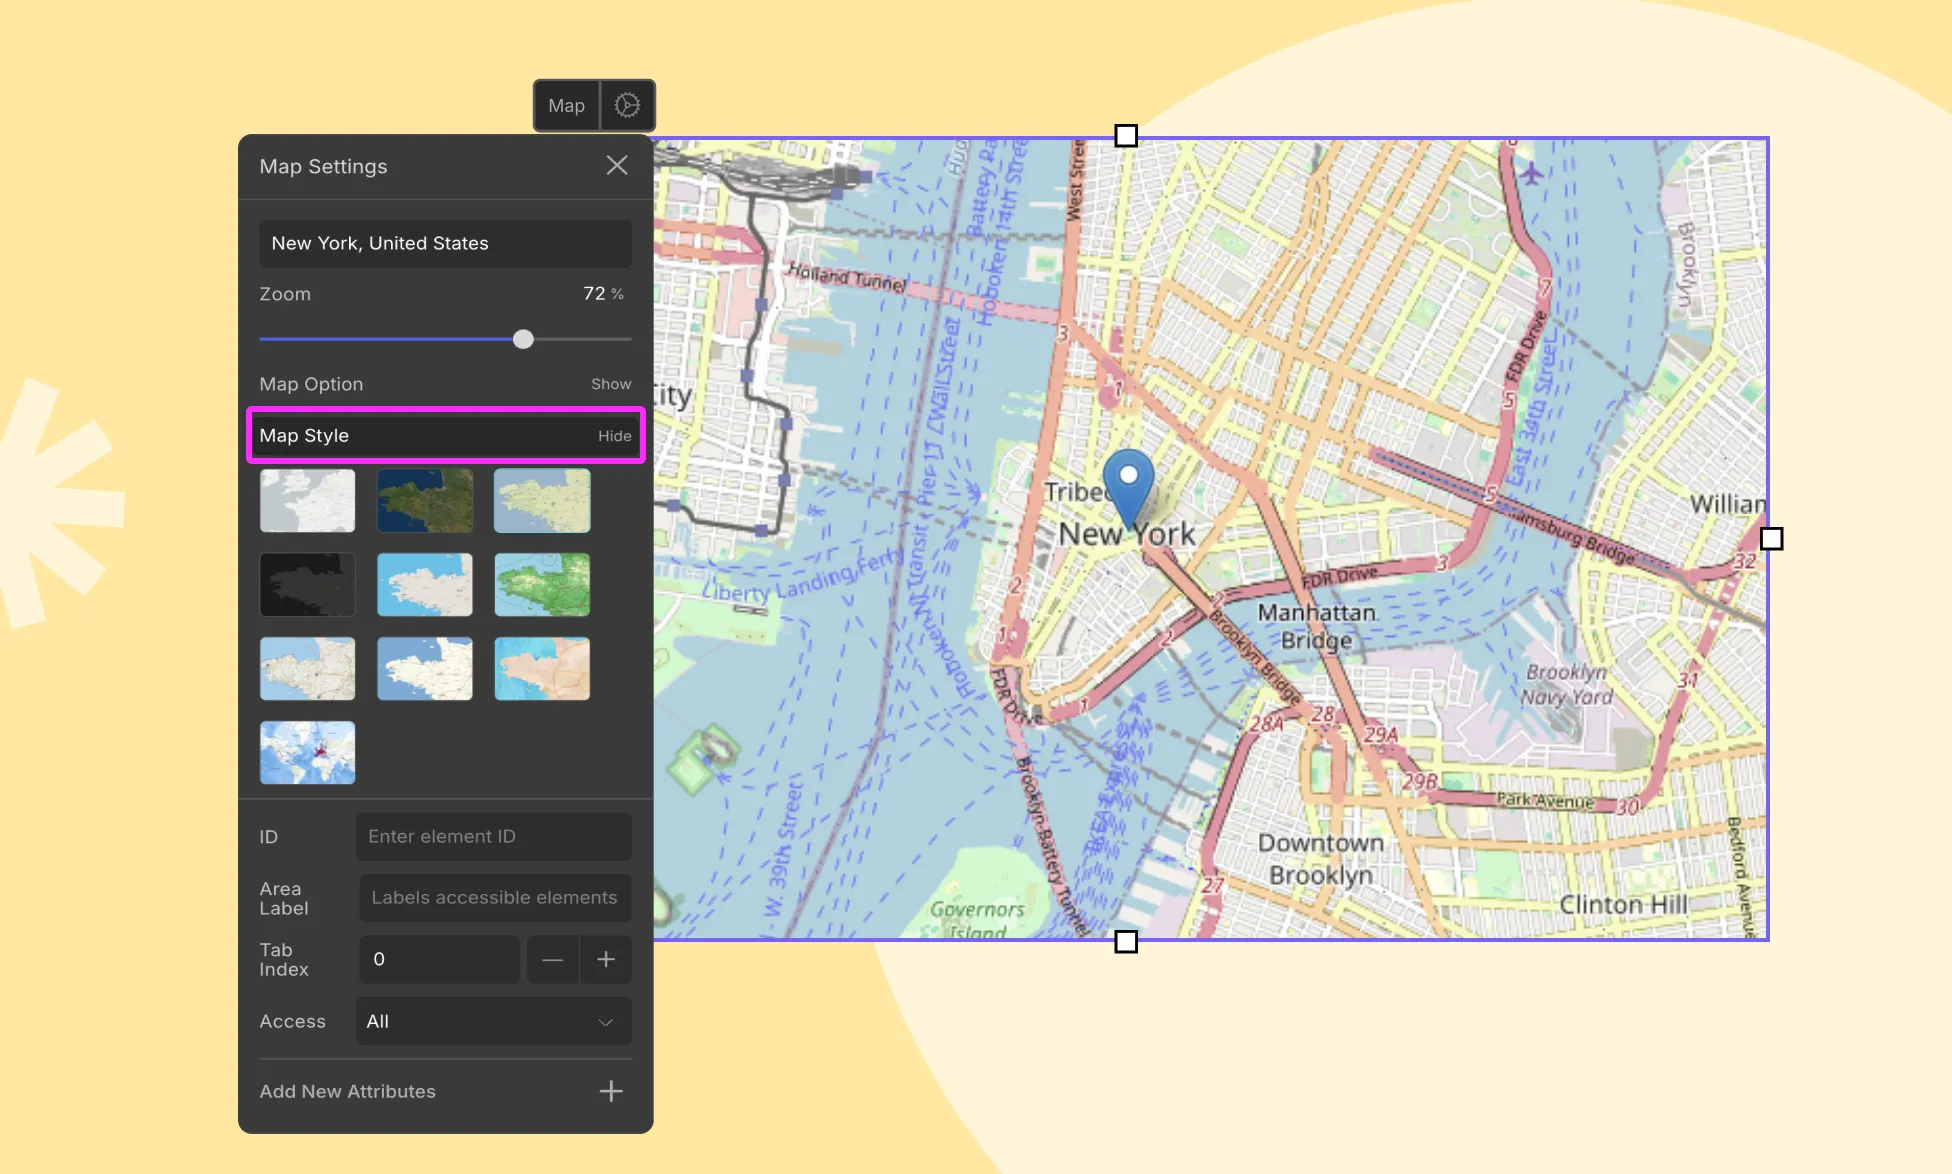The width and height of the screenshot is (1952, 1174).
Task: Click the Map Settings panel title
Action: coord(323,166)
